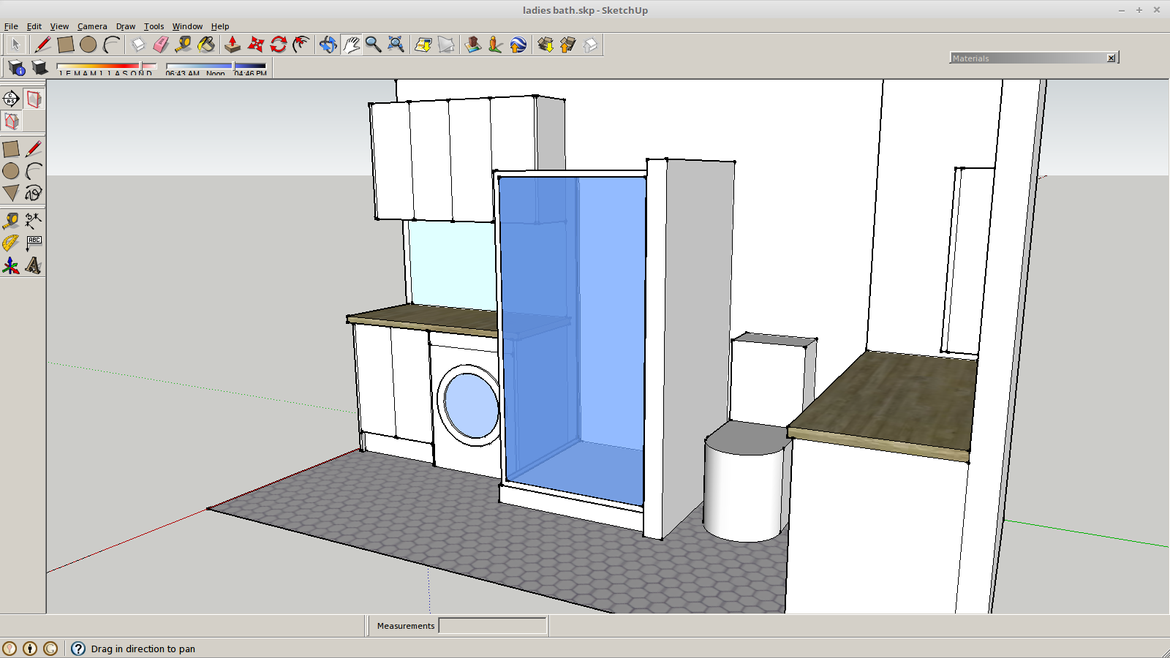Open Instructor help from status bar question mark

click(x=78, y=649)
